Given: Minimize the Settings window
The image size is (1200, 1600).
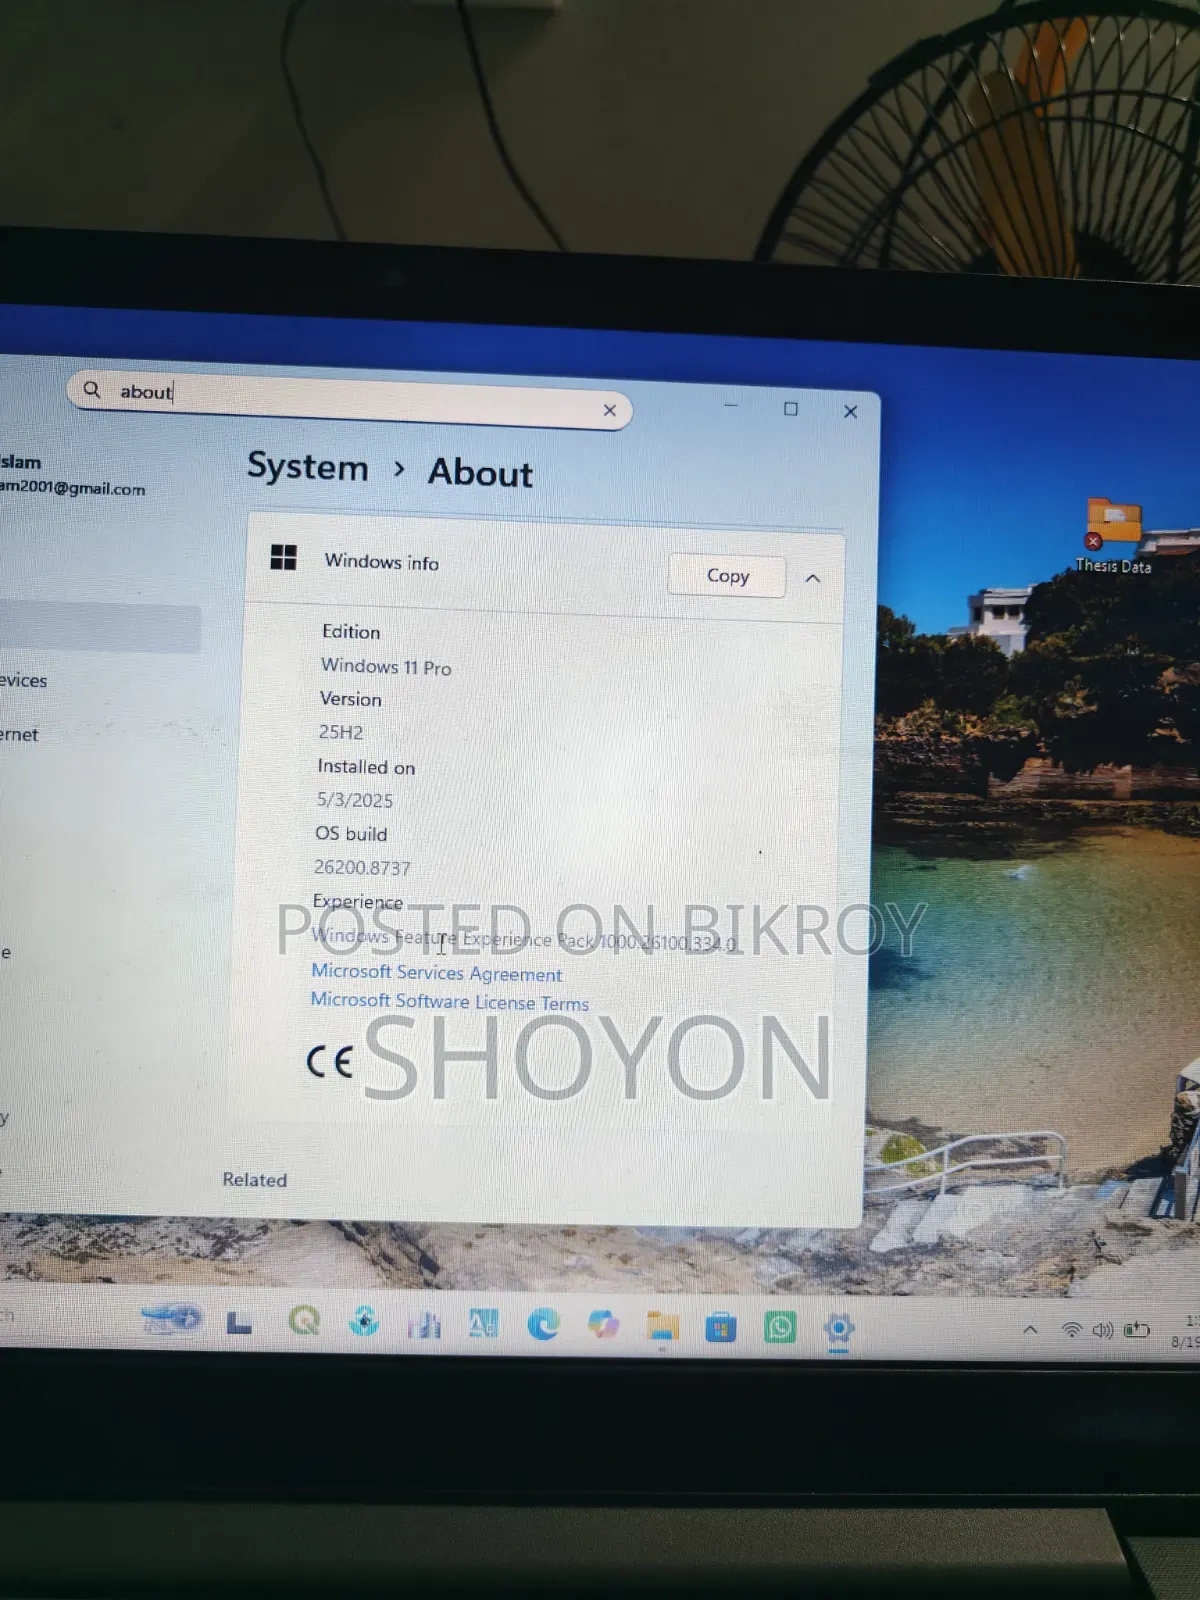Looking at the screenshot, I should click(731, 405).
